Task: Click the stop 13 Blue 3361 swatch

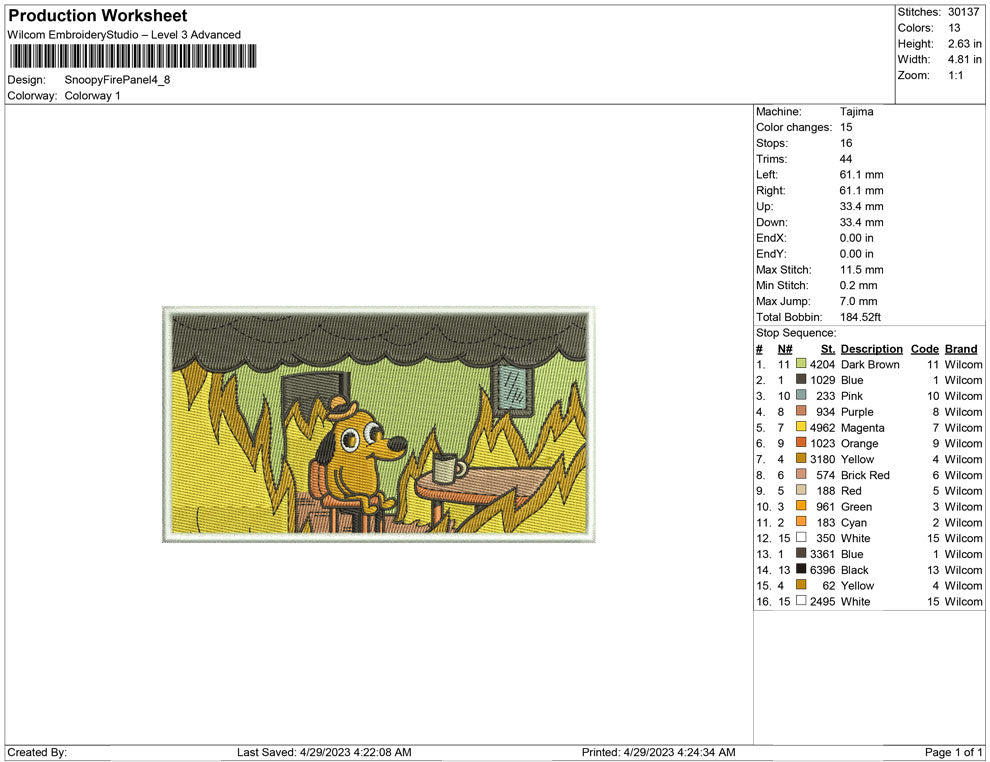Action: tap(801, 553)
